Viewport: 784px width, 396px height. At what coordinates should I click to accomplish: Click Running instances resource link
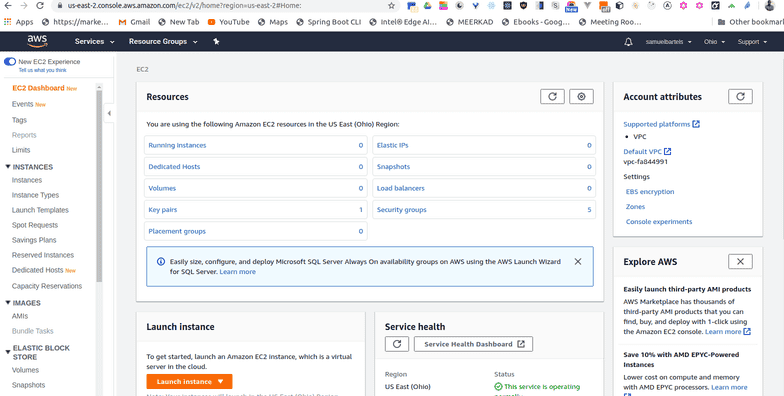(177, 146)
